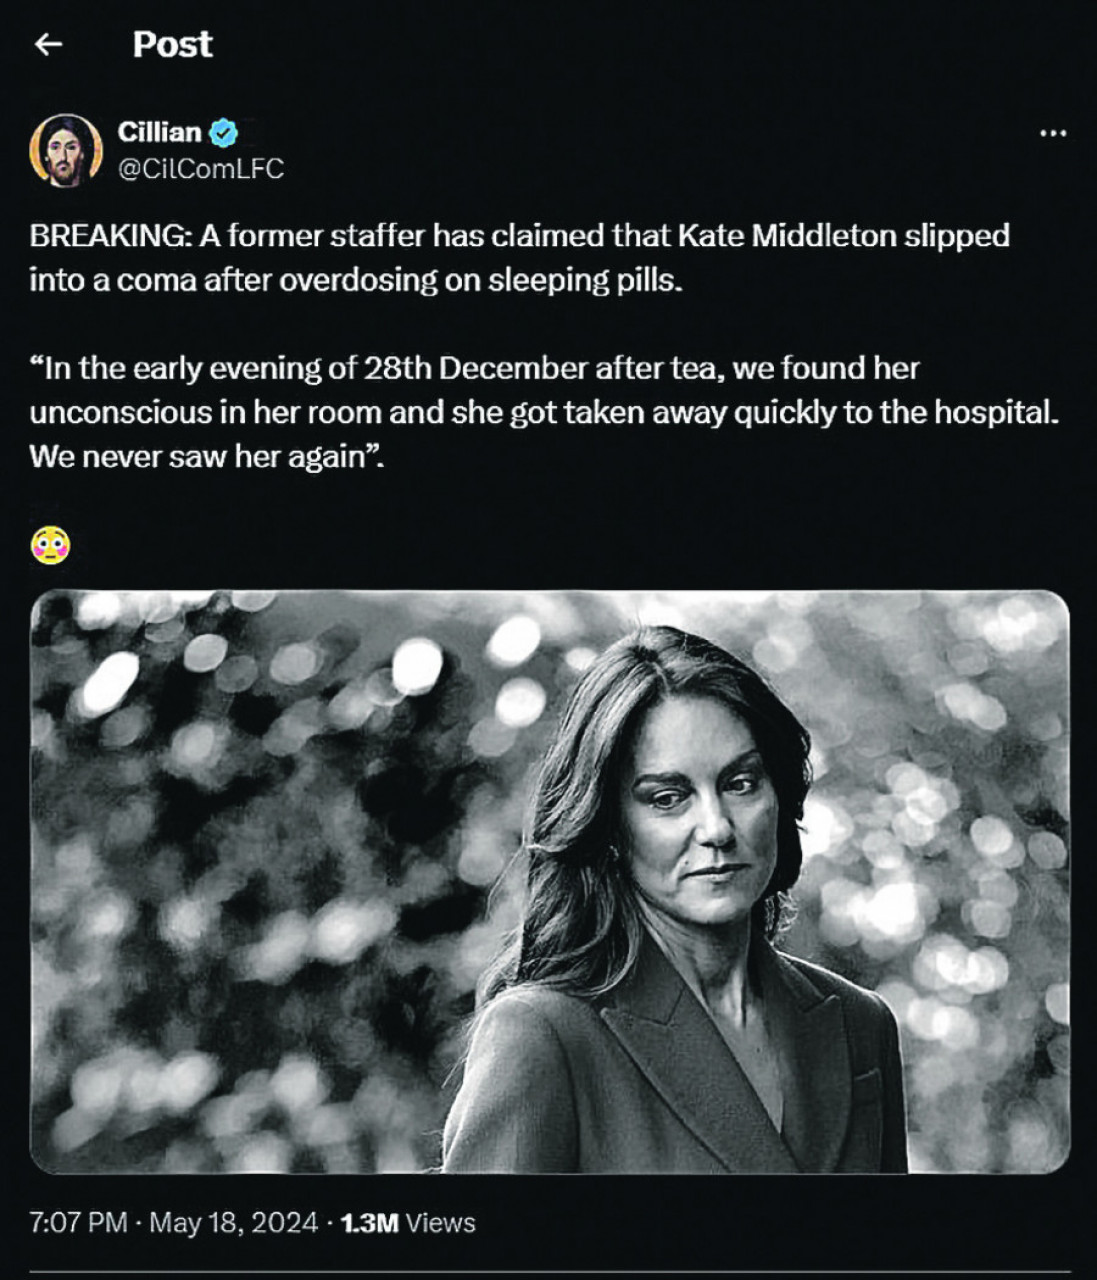Click the "Post" header title
Viewport: 1097px width, 1280px height.
[x=172, y=44]
